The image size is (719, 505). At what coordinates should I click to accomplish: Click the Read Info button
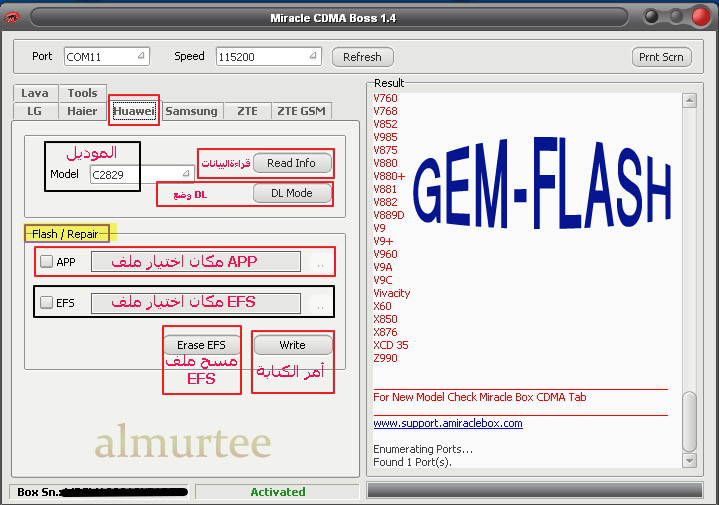292,163
